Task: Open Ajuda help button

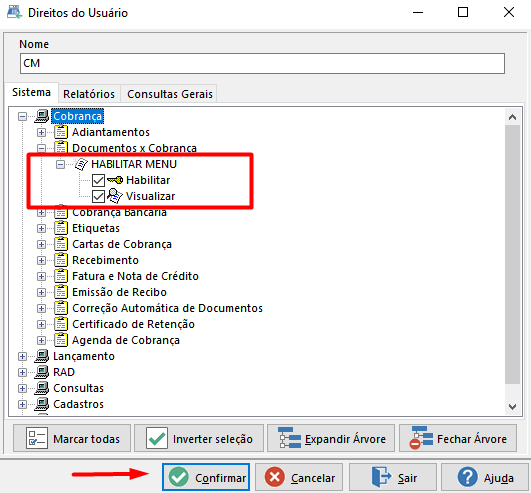Action: click(485, 477)
